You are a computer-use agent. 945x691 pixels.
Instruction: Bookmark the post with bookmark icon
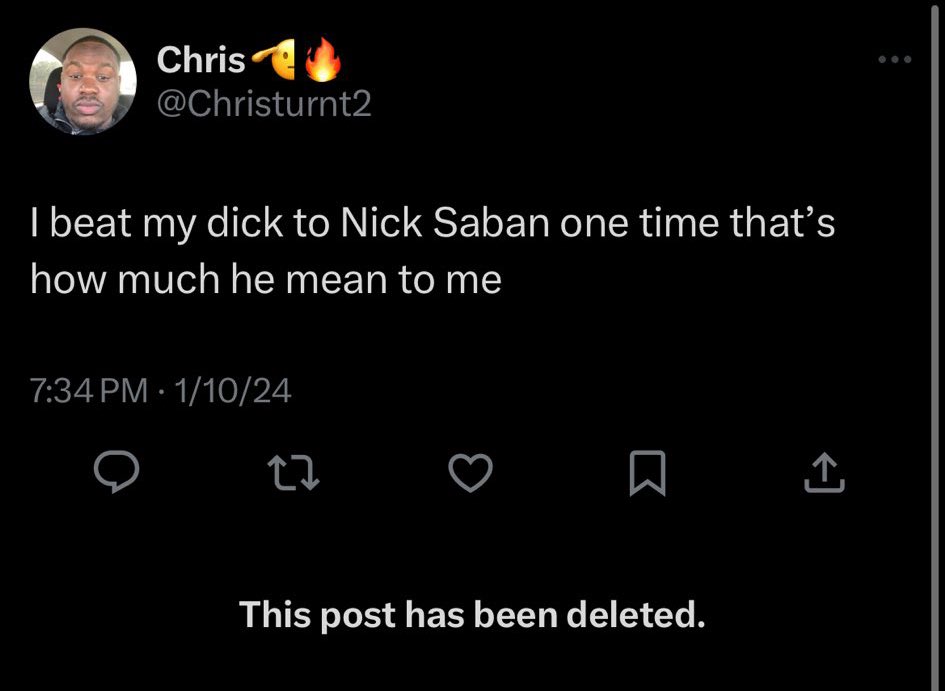pyautogui.click(x=645, y=474)
